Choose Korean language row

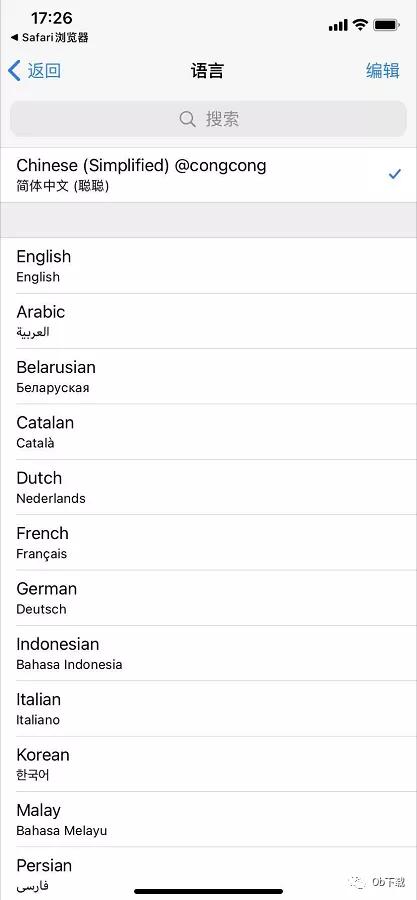(x=209, y=764)
